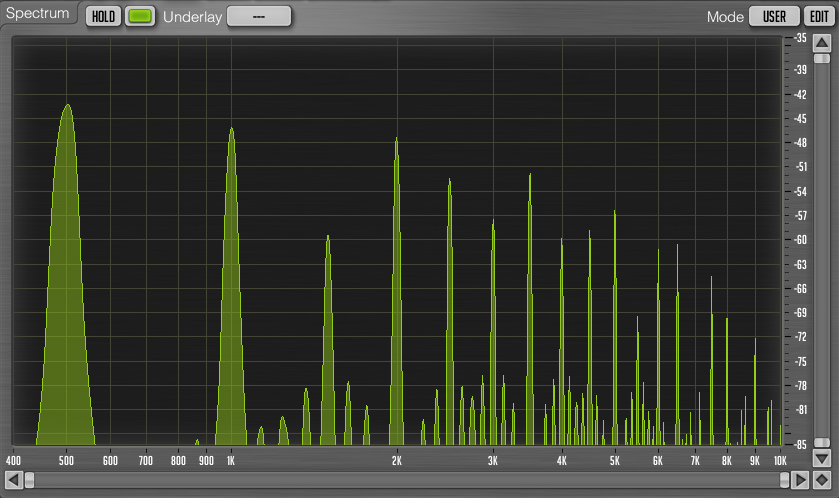The width and height of the screenshot is (839, 498).
Task: Click the vertical scrollbar down arrow
Action: pos(821,459)
